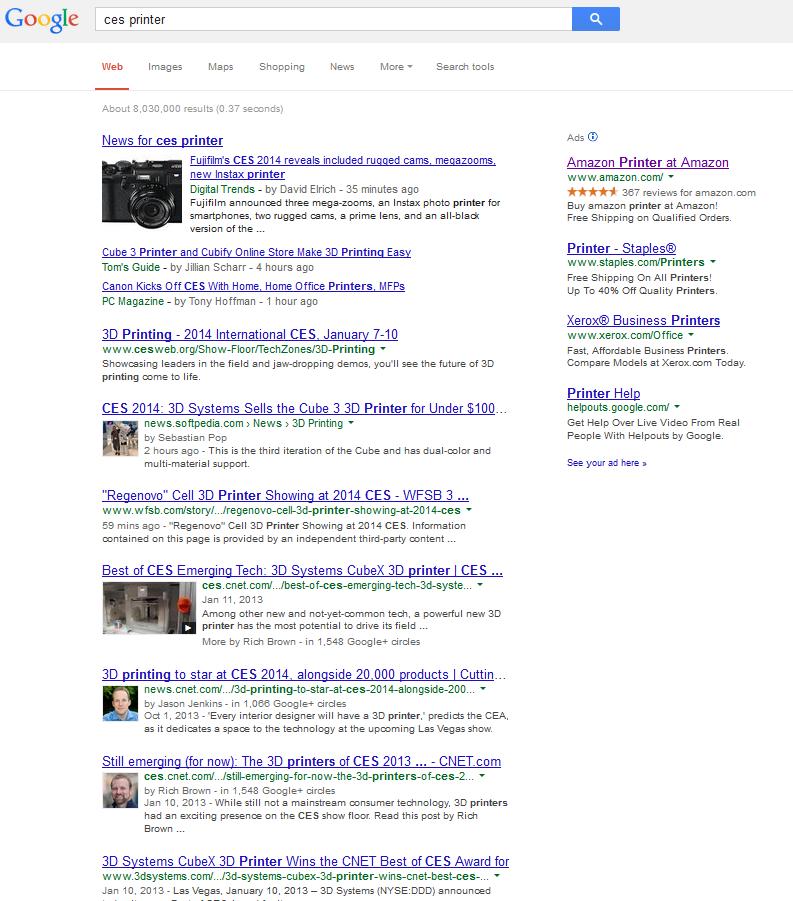Image resolution: width=793 pixels, height=901 pixels.
Task: Expand the news.softpedia.com URL dropdown arrow
Action: tap(351, 423)
